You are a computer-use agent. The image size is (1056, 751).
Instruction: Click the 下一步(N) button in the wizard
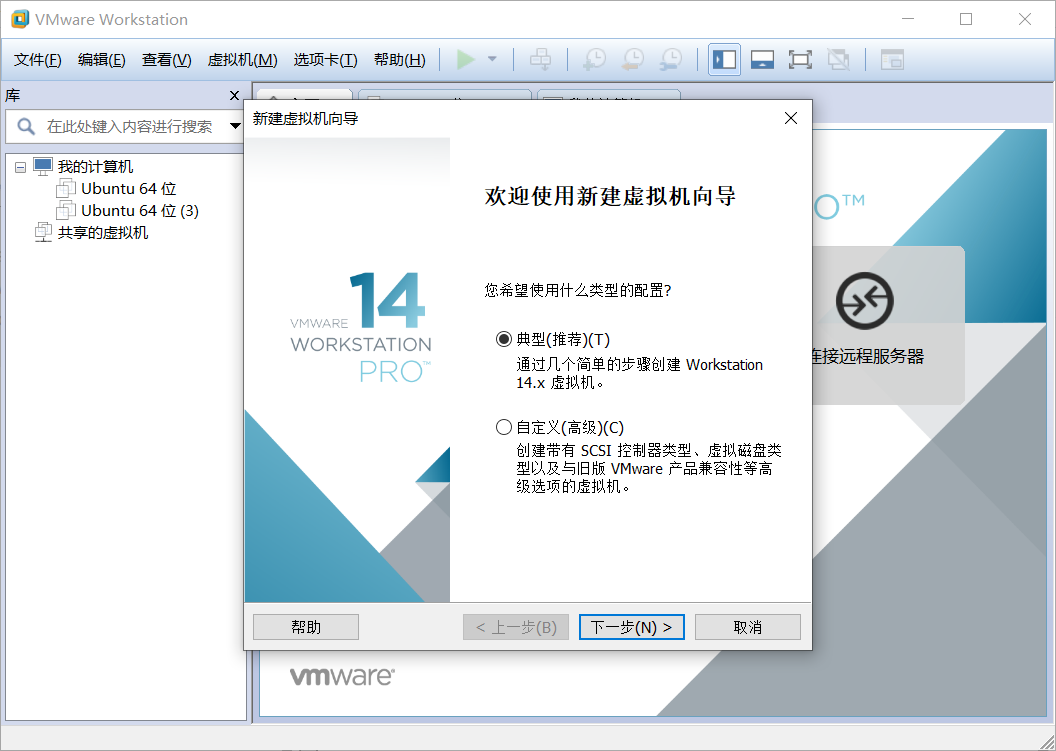632,627
